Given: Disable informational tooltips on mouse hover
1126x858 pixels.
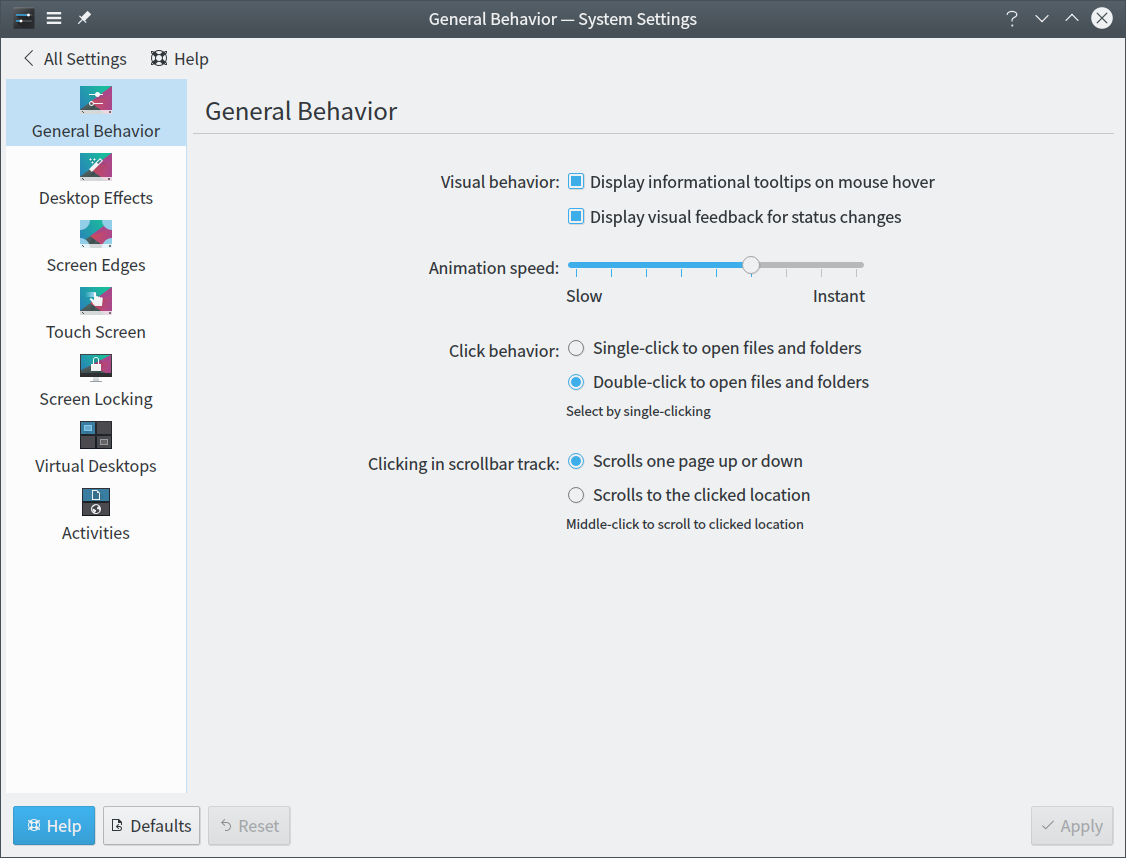Looking at the screenshot, I should pos(576,181).
